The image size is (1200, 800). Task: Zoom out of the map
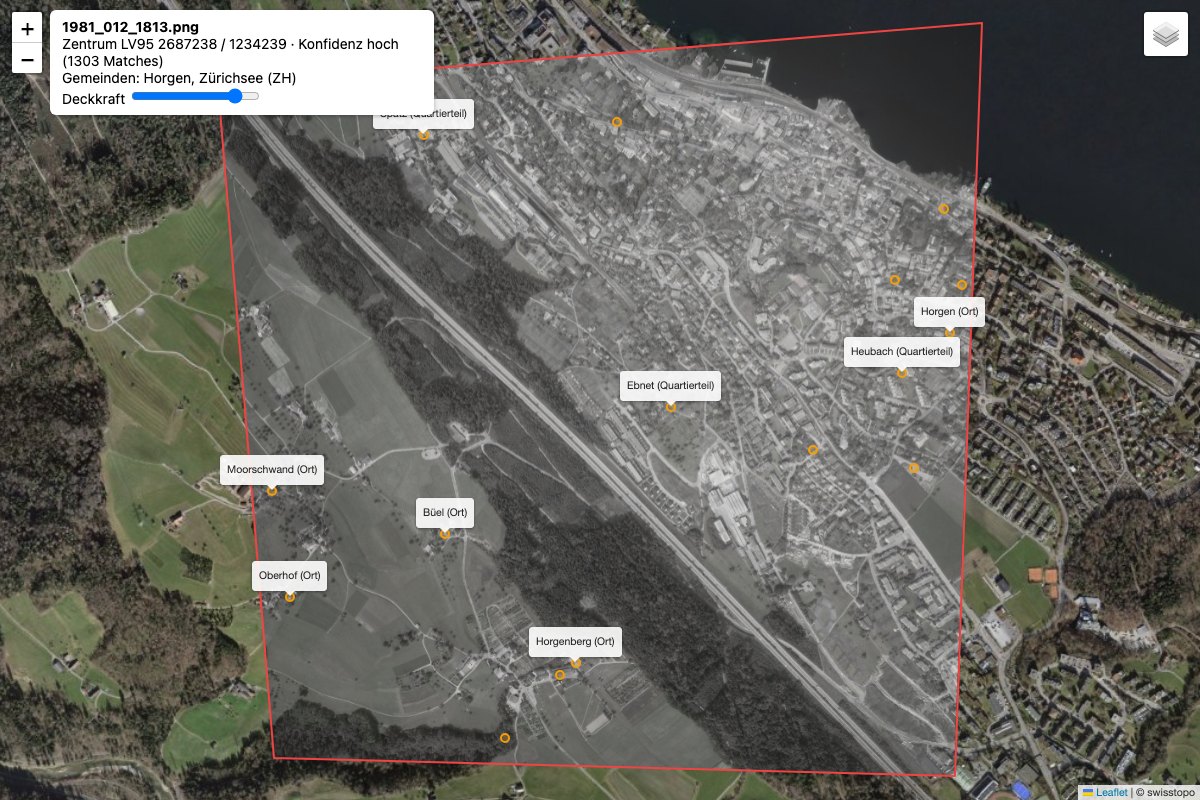point(27,59)
